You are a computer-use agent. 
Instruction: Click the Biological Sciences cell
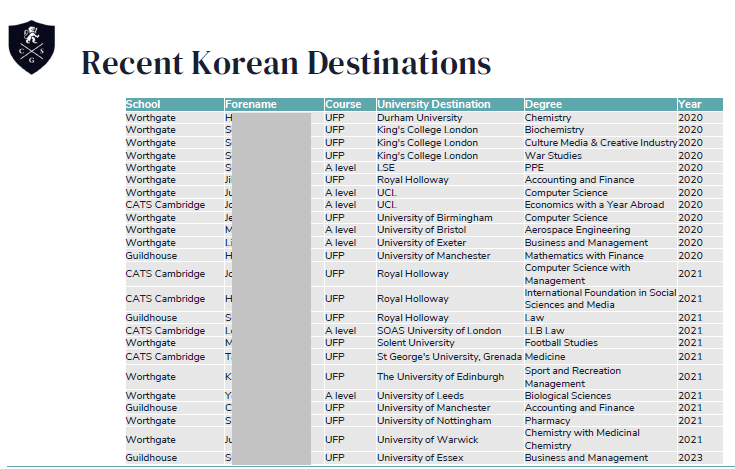[x=600, y=396]
